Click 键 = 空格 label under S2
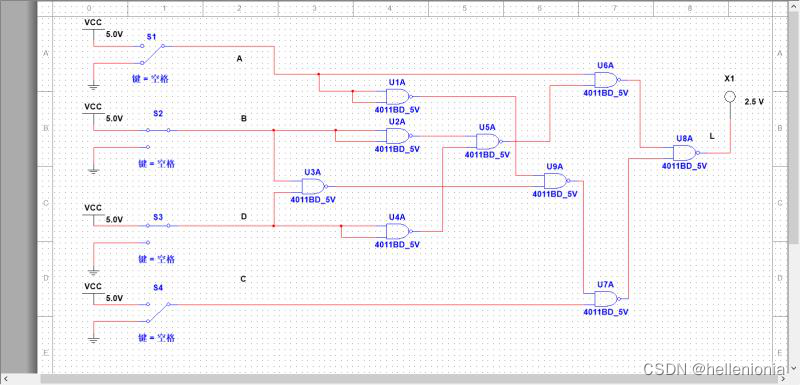This screenshot has width=800, height=385. pyautogui.click(x=156, y=164)
